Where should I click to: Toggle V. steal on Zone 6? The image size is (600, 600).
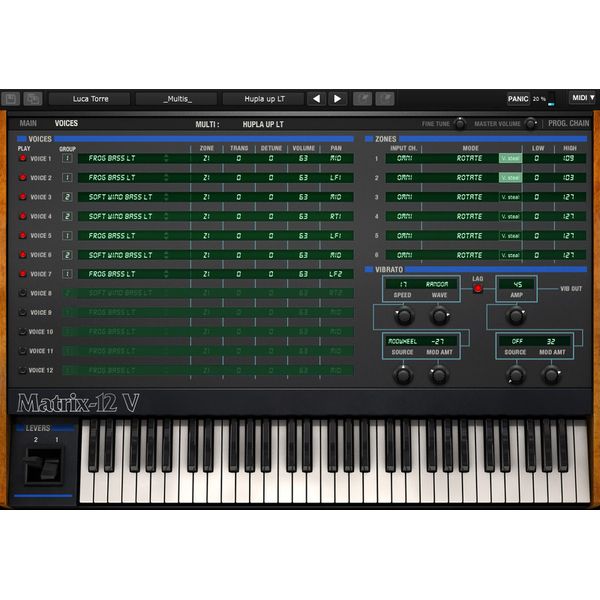pos(510,255)
